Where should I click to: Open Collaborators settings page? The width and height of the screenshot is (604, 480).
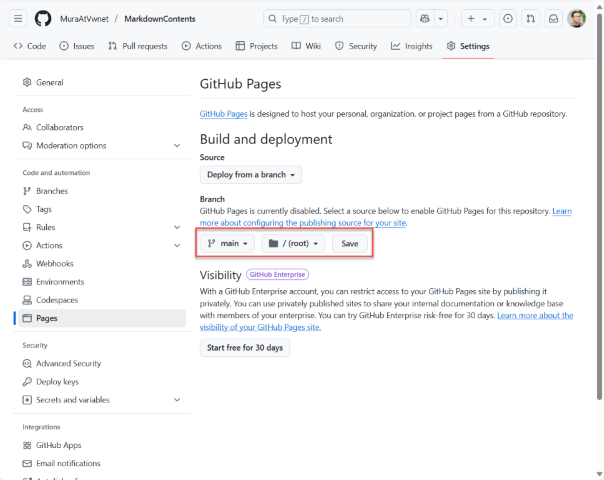(100, 128)
